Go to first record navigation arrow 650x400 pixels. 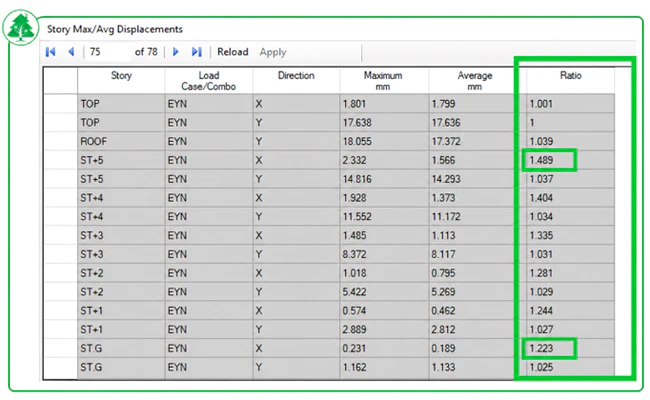pyautogui.click(x=51, y=52)
